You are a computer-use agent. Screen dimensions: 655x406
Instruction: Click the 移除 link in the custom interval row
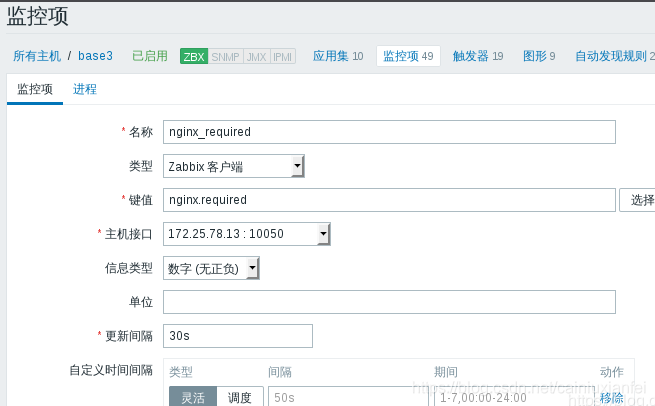(612, 398)
